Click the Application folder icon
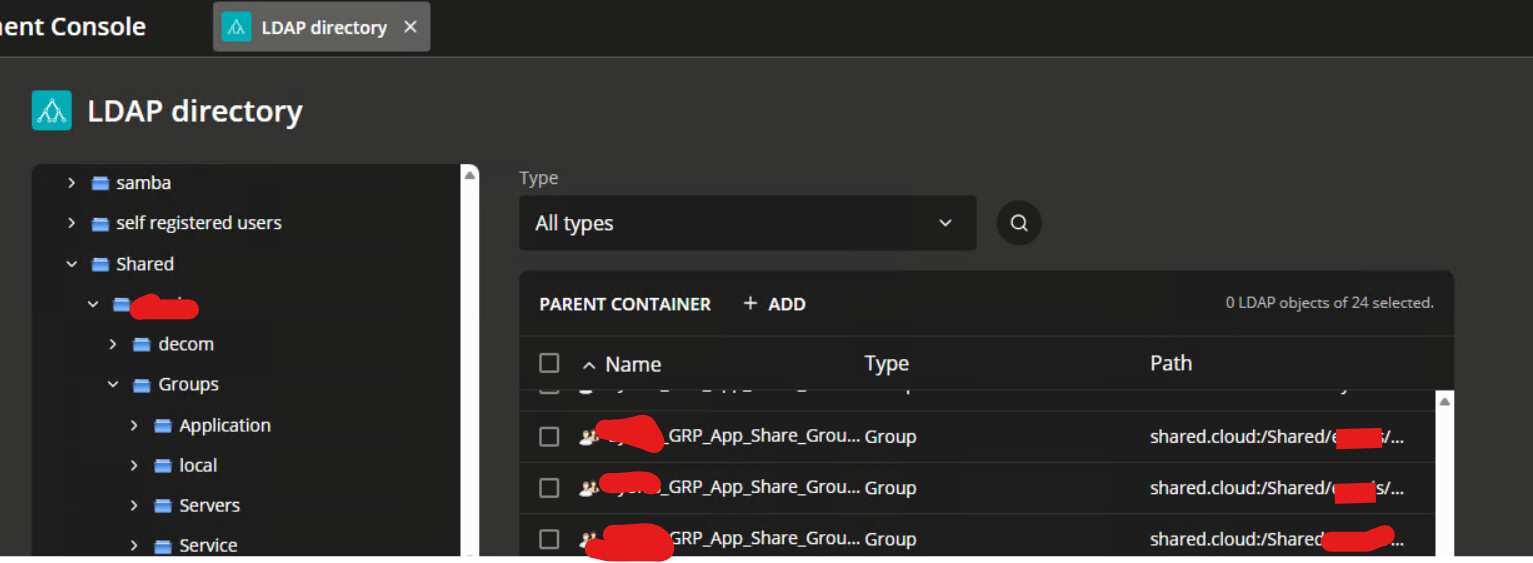This screenshot has width=1533, height=563. click(x=163, y=425)
